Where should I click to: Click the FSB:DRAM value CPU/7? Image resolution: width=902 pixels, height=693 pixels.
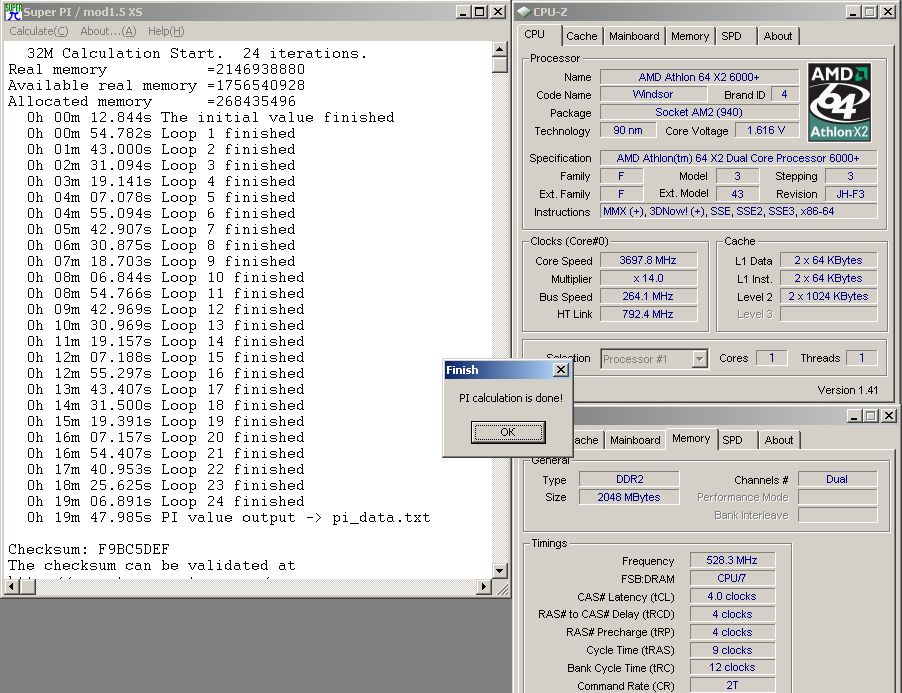point(732,578)
